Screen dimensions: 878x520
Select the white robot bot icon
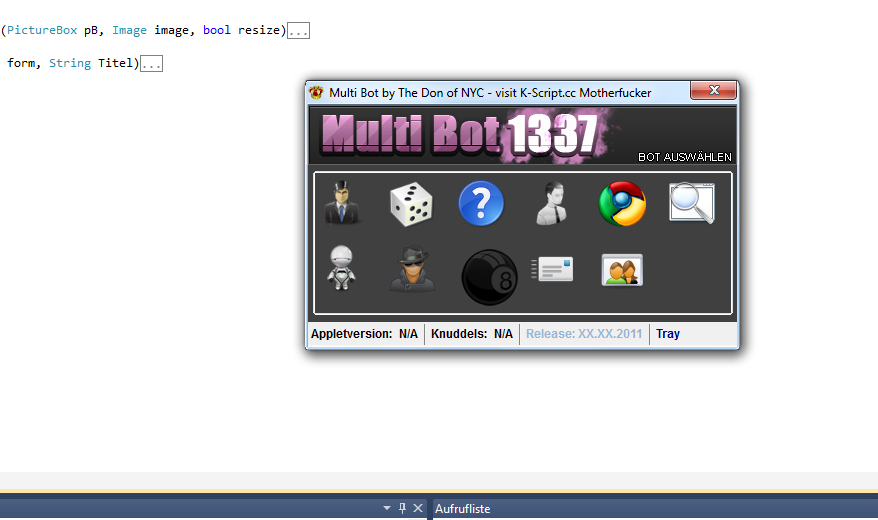(341, 268)
